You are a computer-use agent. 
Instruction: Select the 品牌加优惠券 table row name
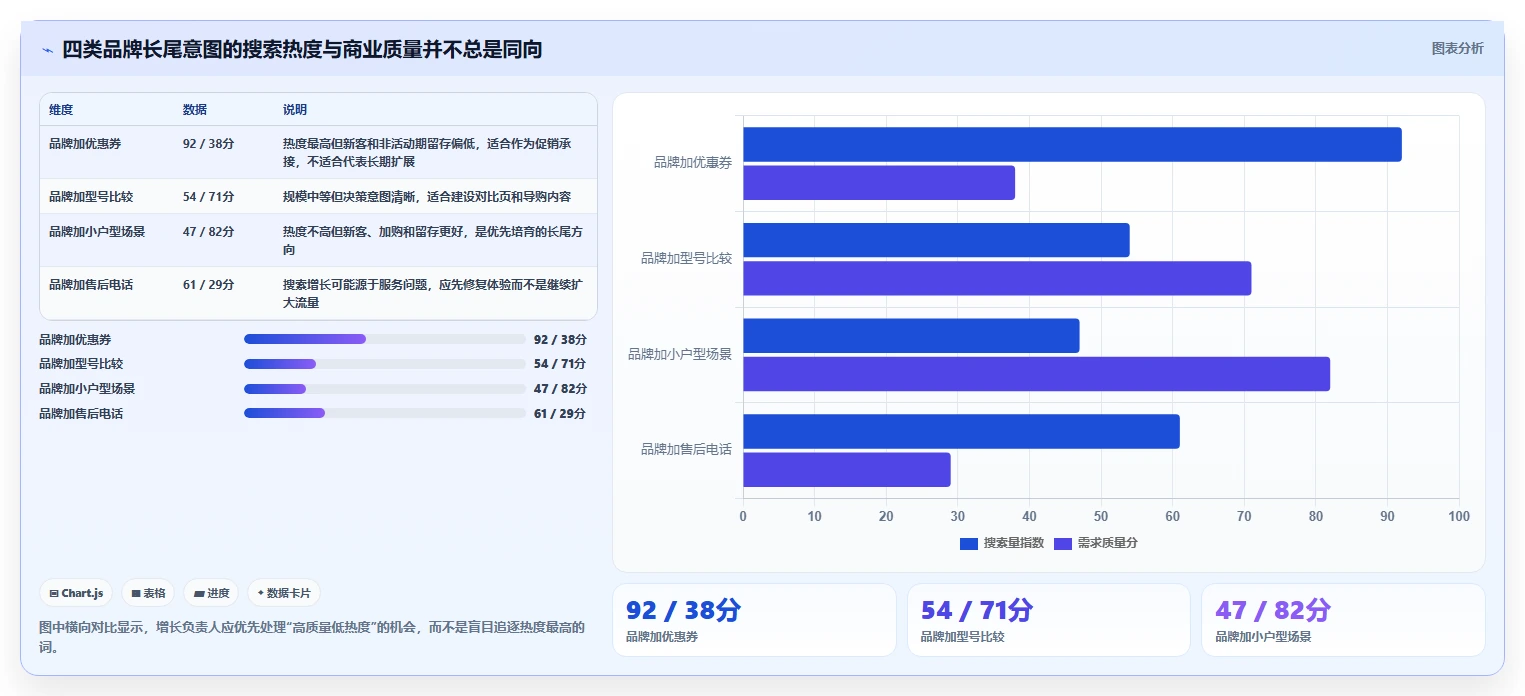click(x=85, y=144)
